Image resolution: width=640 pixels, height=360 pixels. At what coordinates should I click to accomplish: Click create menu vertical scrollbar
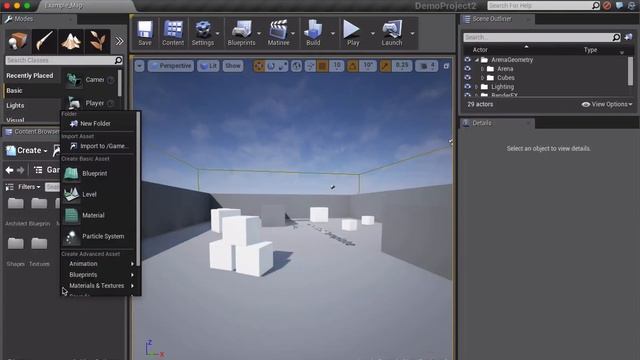(138, 188)
